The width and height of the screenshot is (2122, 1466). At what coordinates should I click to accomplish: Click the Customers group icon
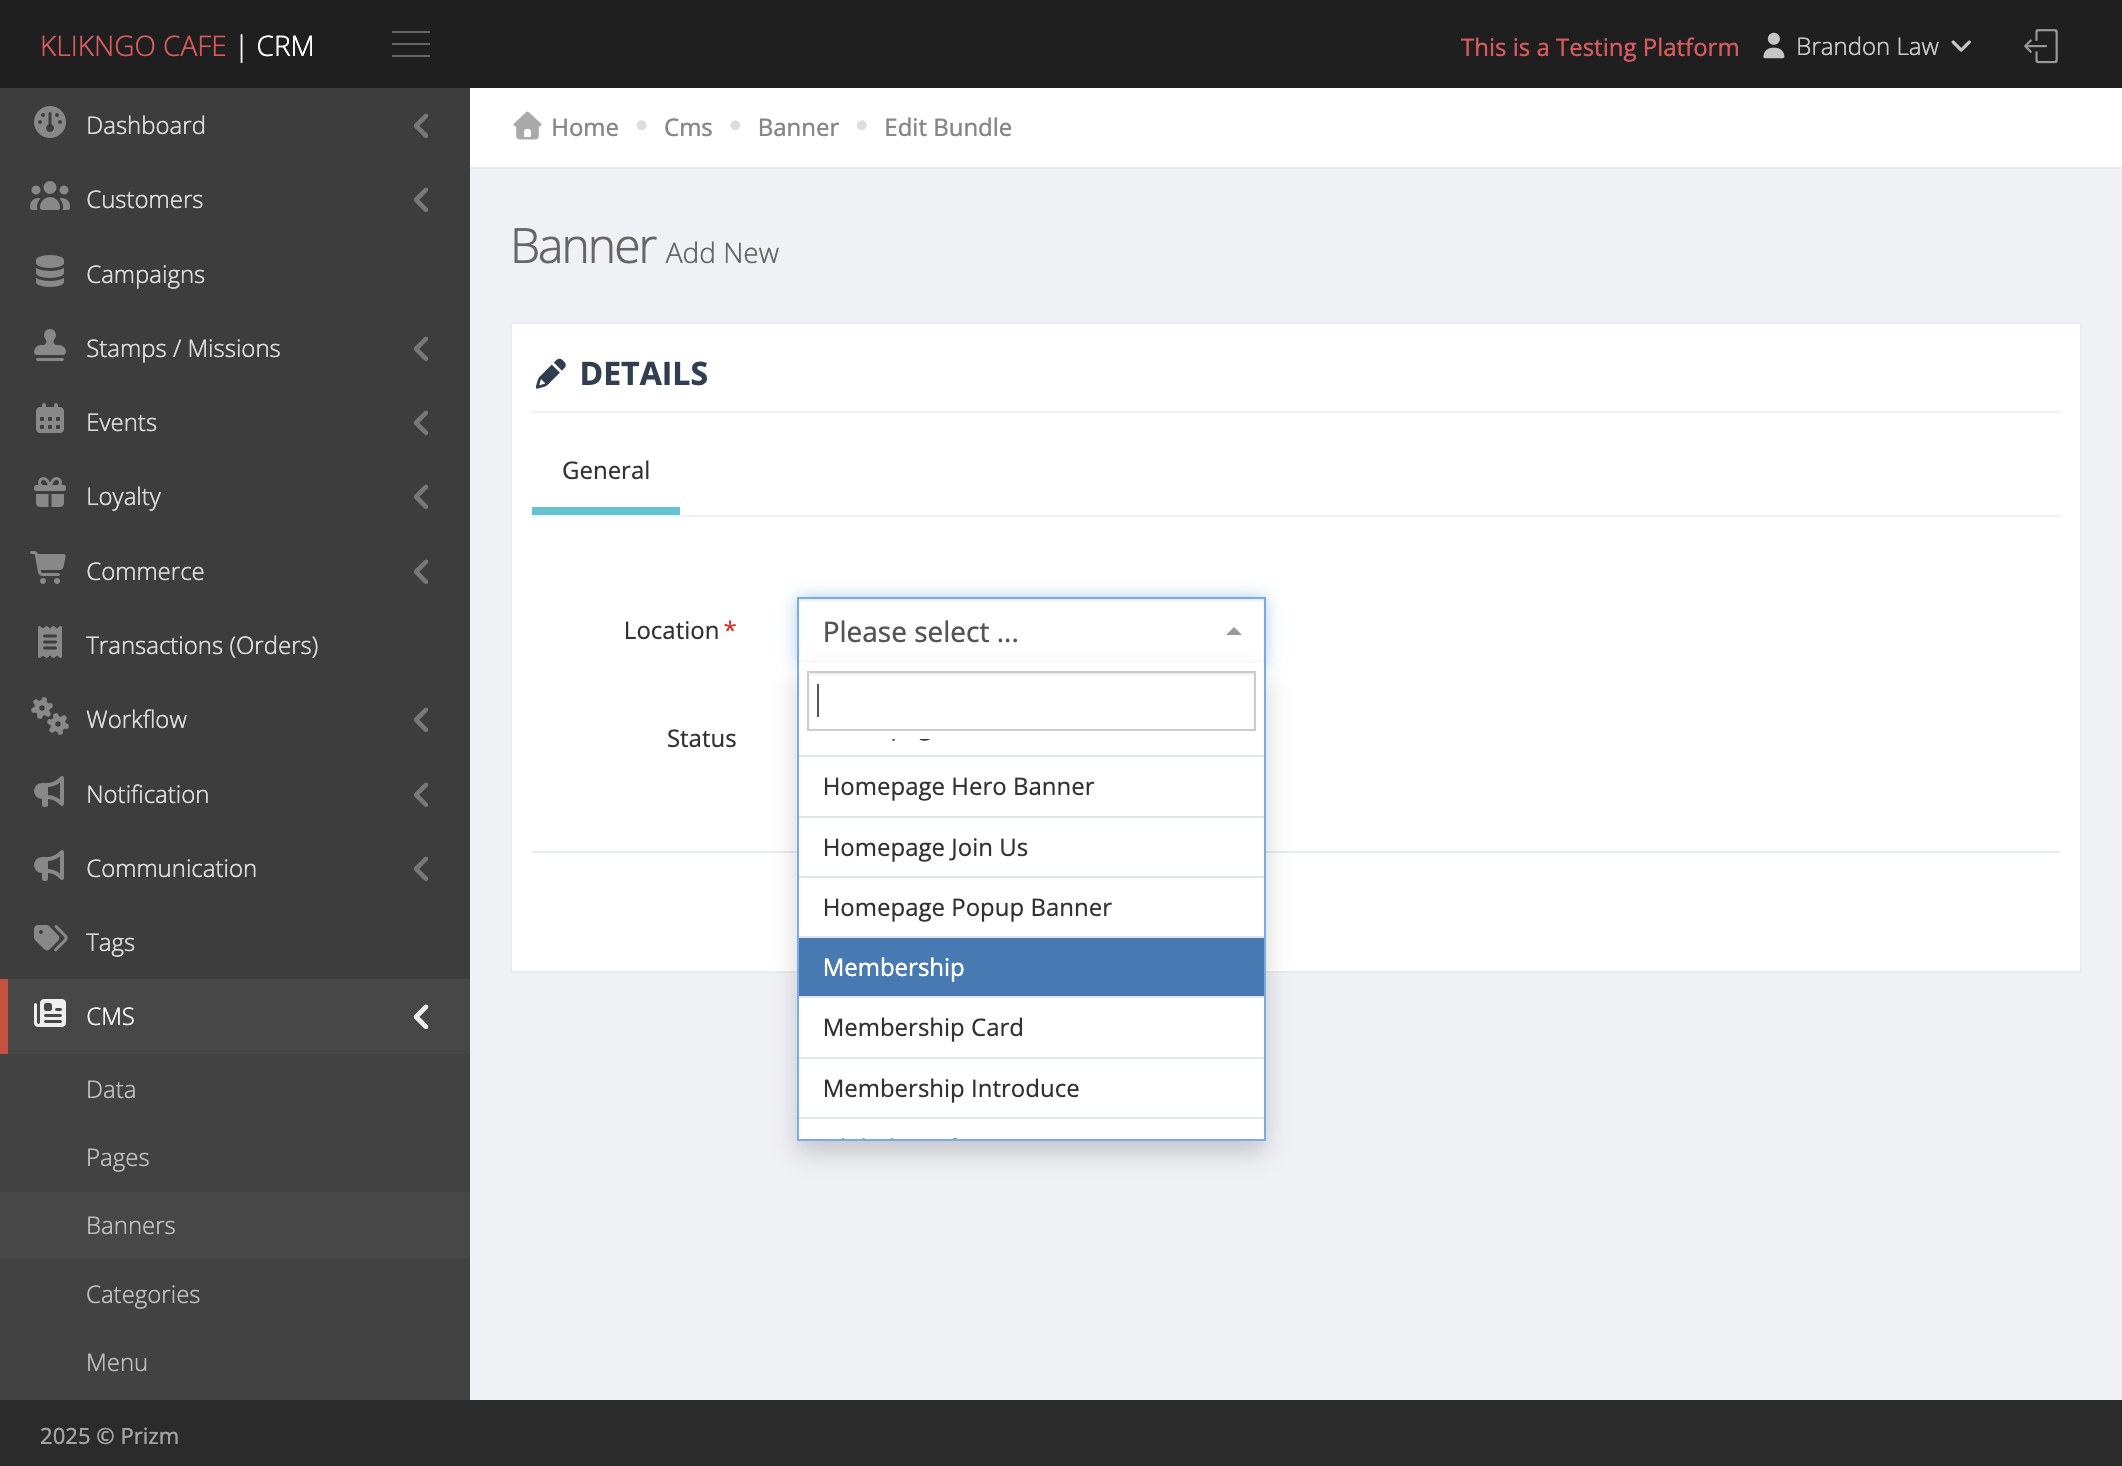tap(49, 198)
